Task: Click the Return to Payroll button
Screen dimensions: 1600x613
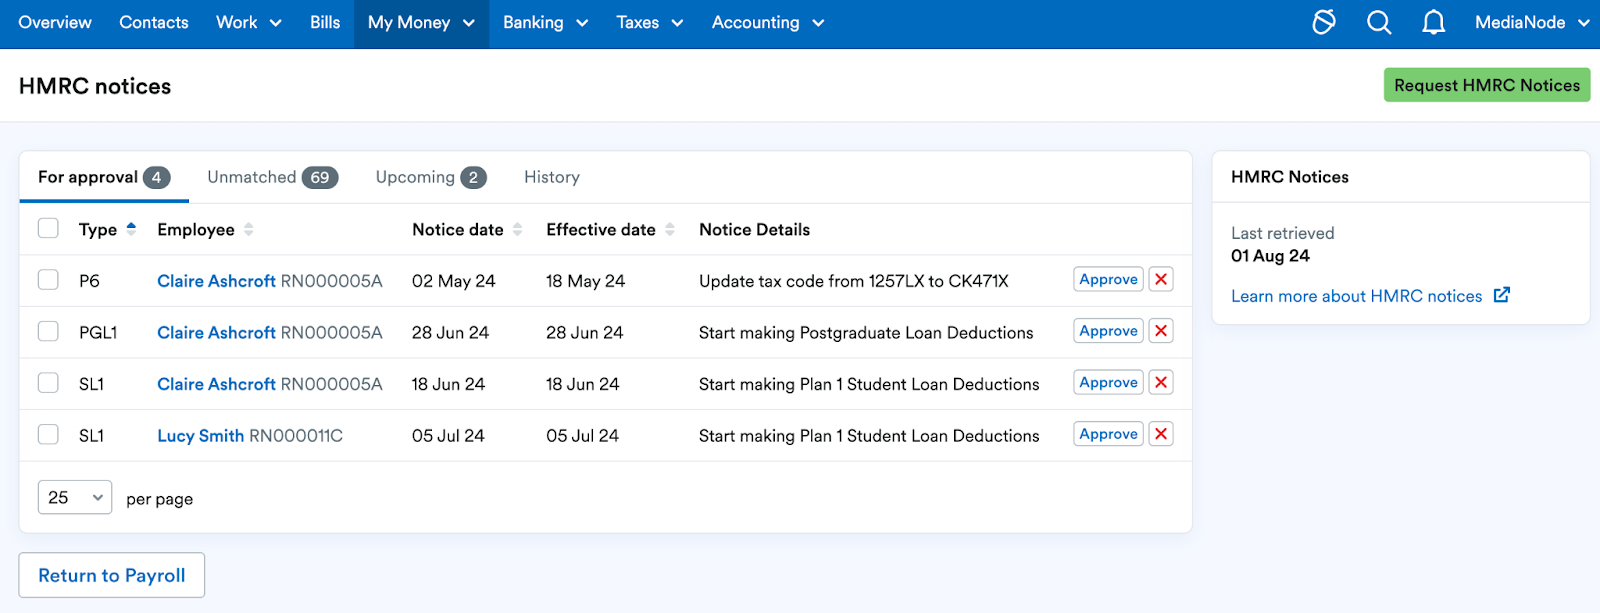Action: coord(112,575)
